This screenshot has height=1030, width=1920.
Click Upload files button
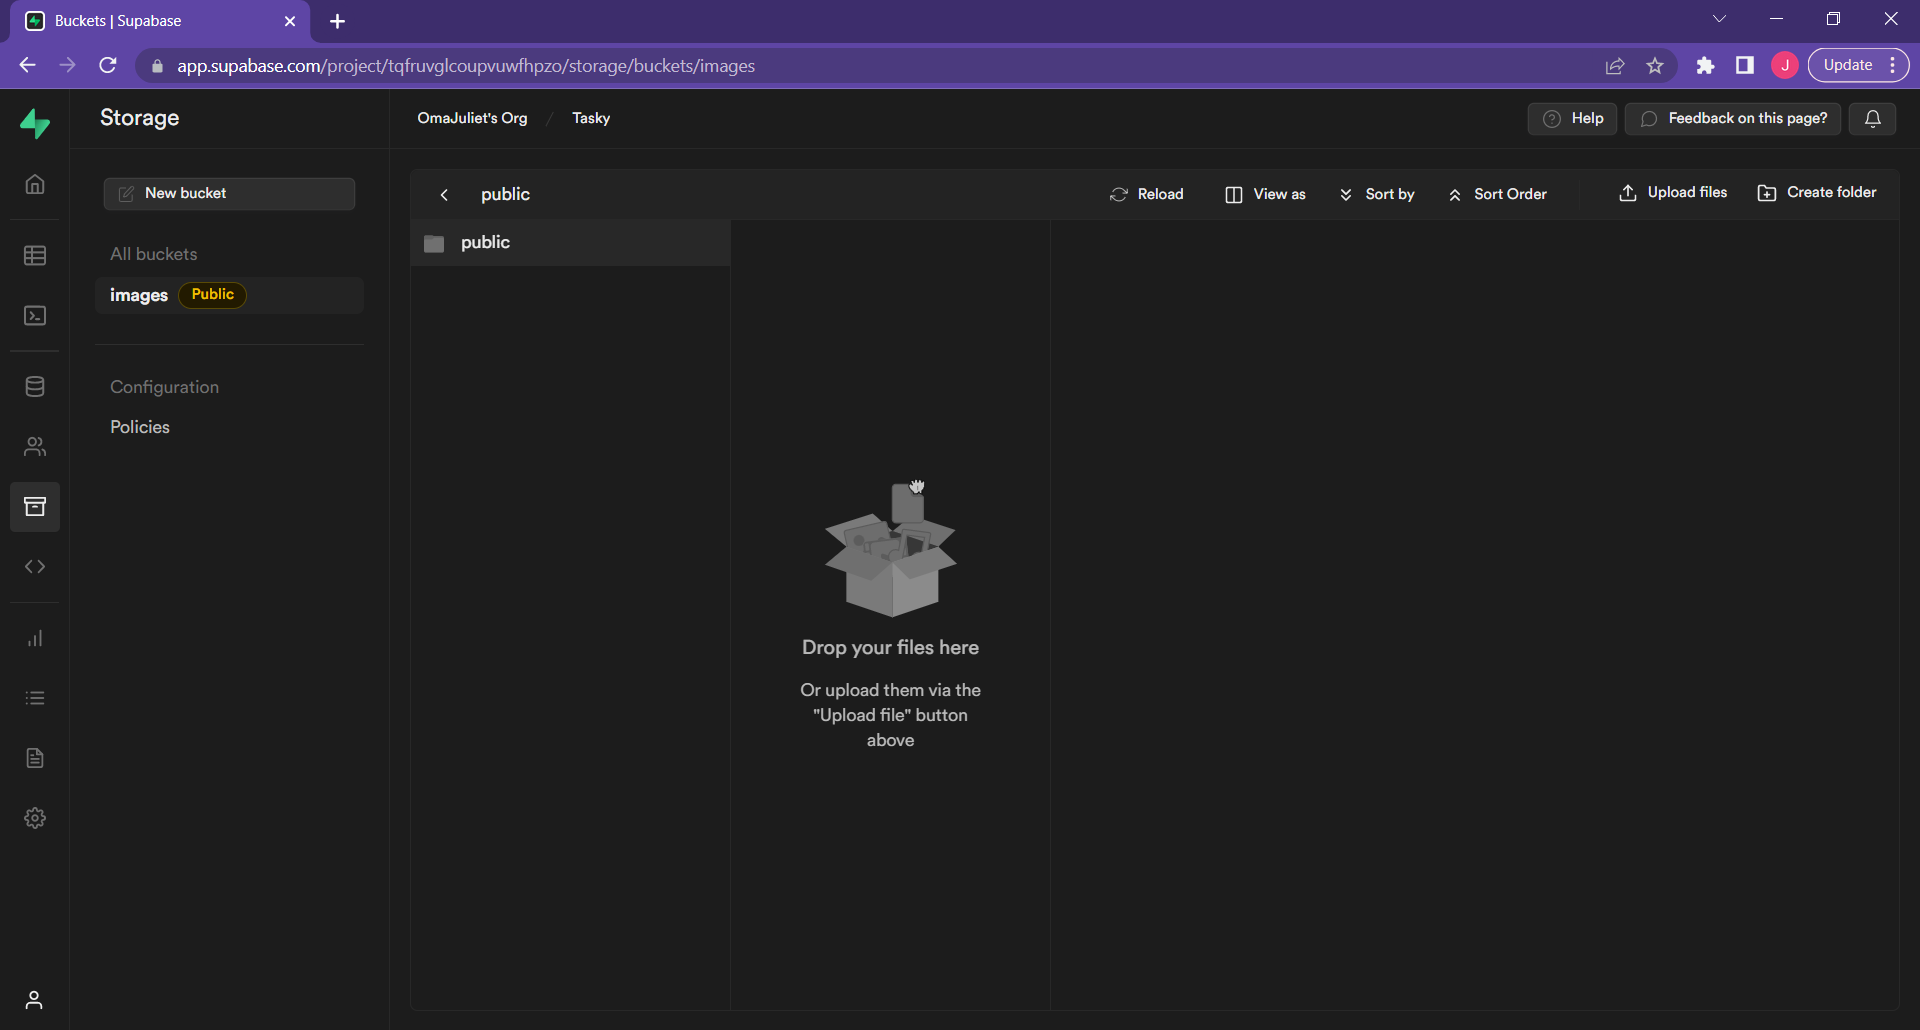1673,193
